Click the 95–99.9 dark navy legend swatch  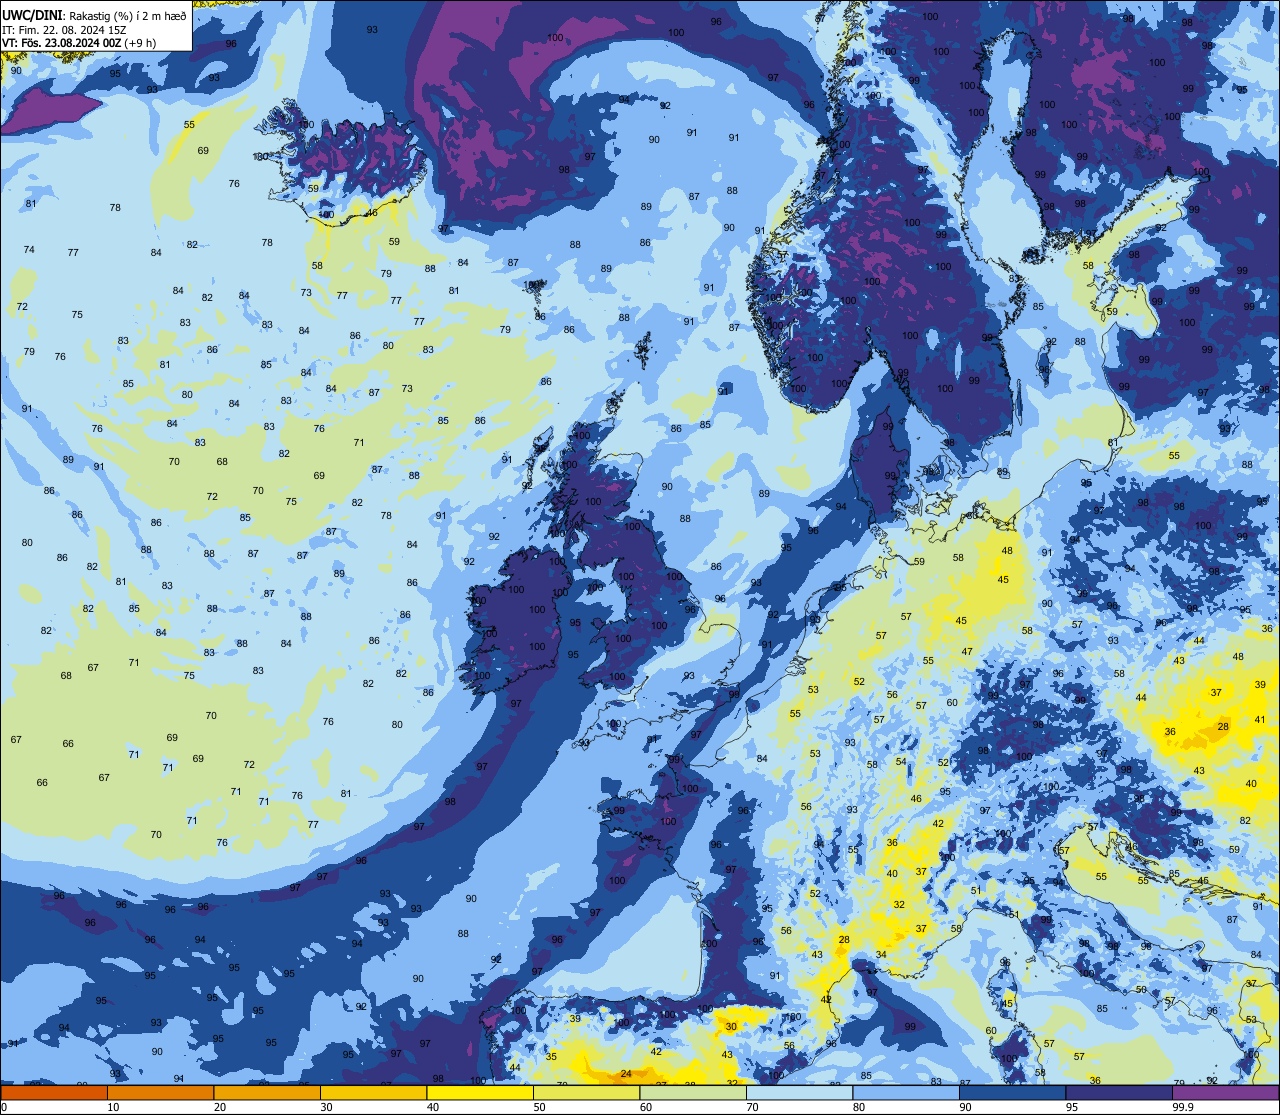point(1119,1093)
